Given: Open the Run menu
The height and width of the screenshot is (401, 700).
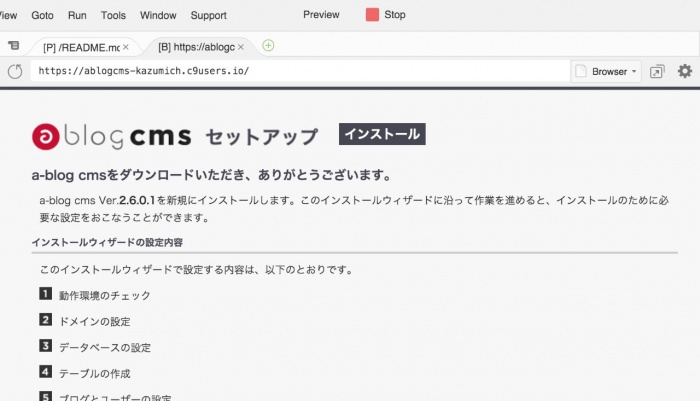Looking at the screenshot, I should (77, 16).
